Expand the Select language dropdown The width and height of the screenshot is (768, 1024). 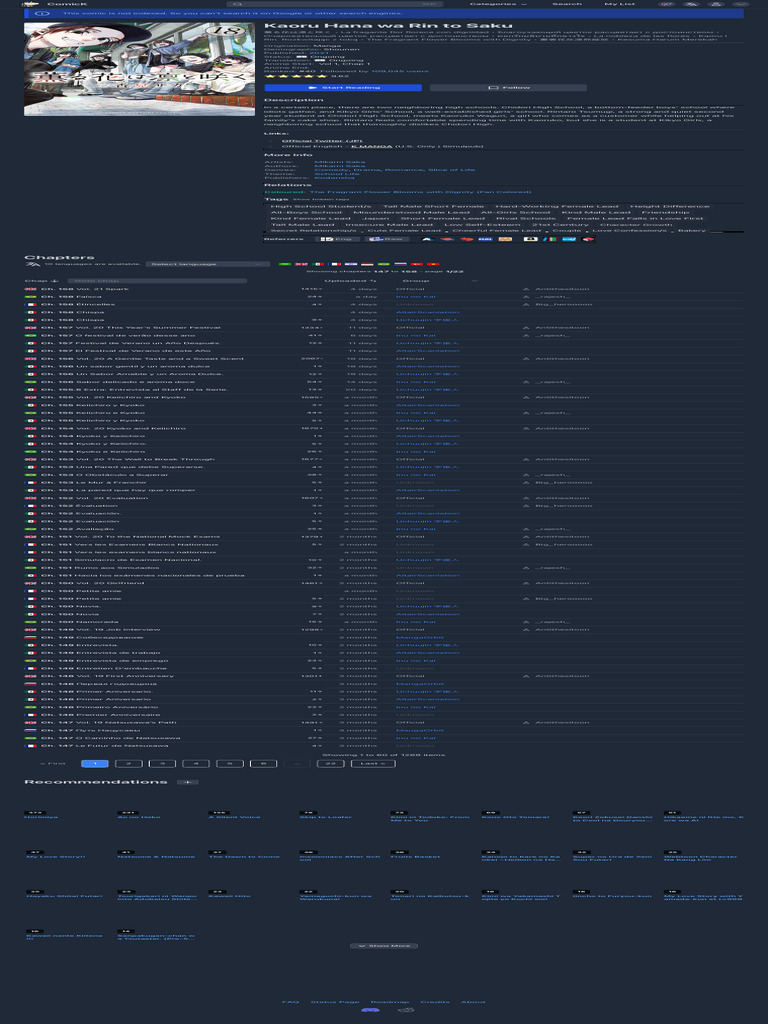(207, 264)
